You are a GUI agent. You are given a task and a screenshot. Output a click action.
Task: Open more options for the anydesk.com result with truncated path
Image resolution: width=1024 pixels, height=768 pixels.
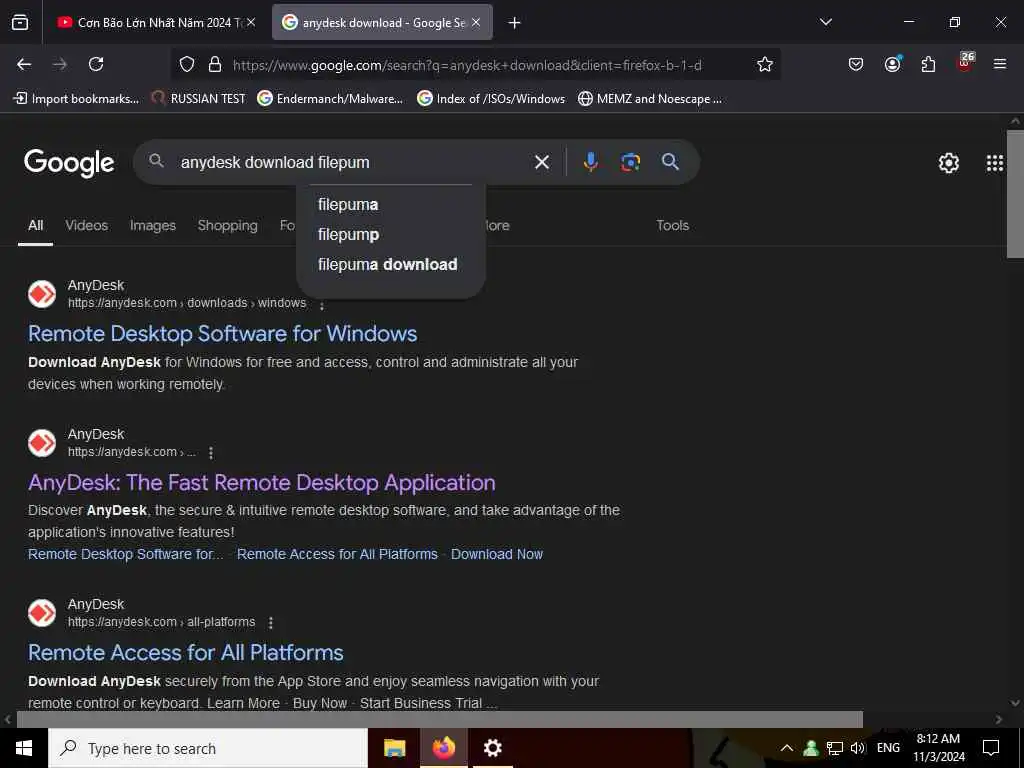(210, 453)
